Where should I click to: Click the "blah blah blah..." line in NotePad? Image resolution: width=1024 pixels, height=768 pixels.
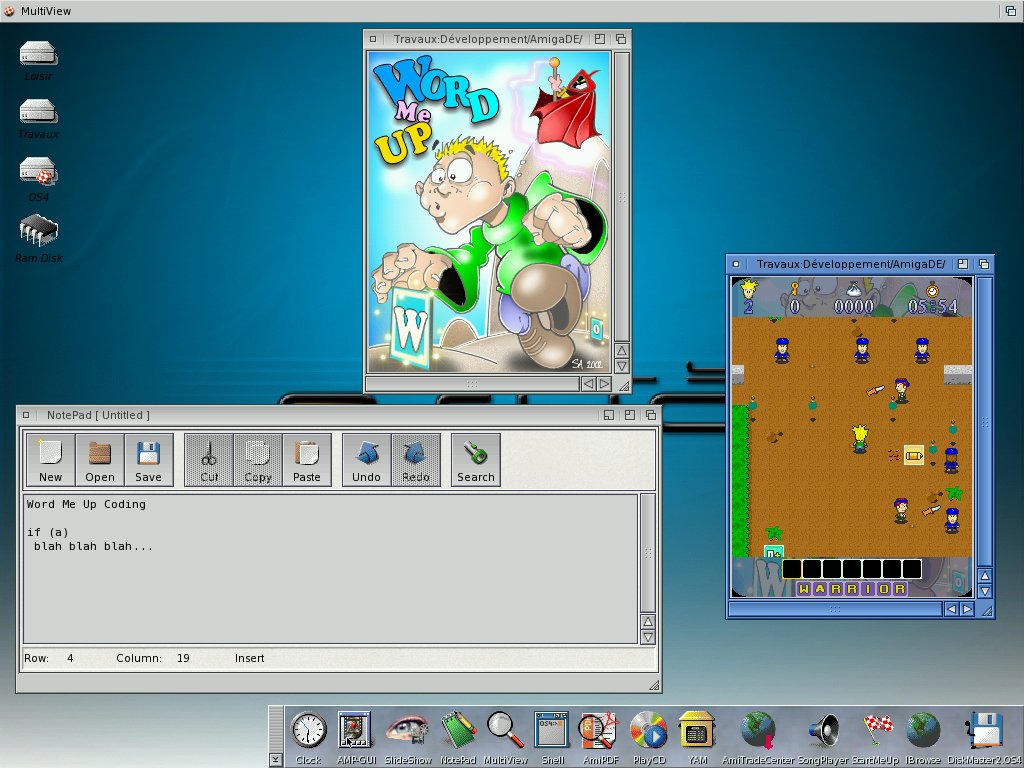point(93,546)
